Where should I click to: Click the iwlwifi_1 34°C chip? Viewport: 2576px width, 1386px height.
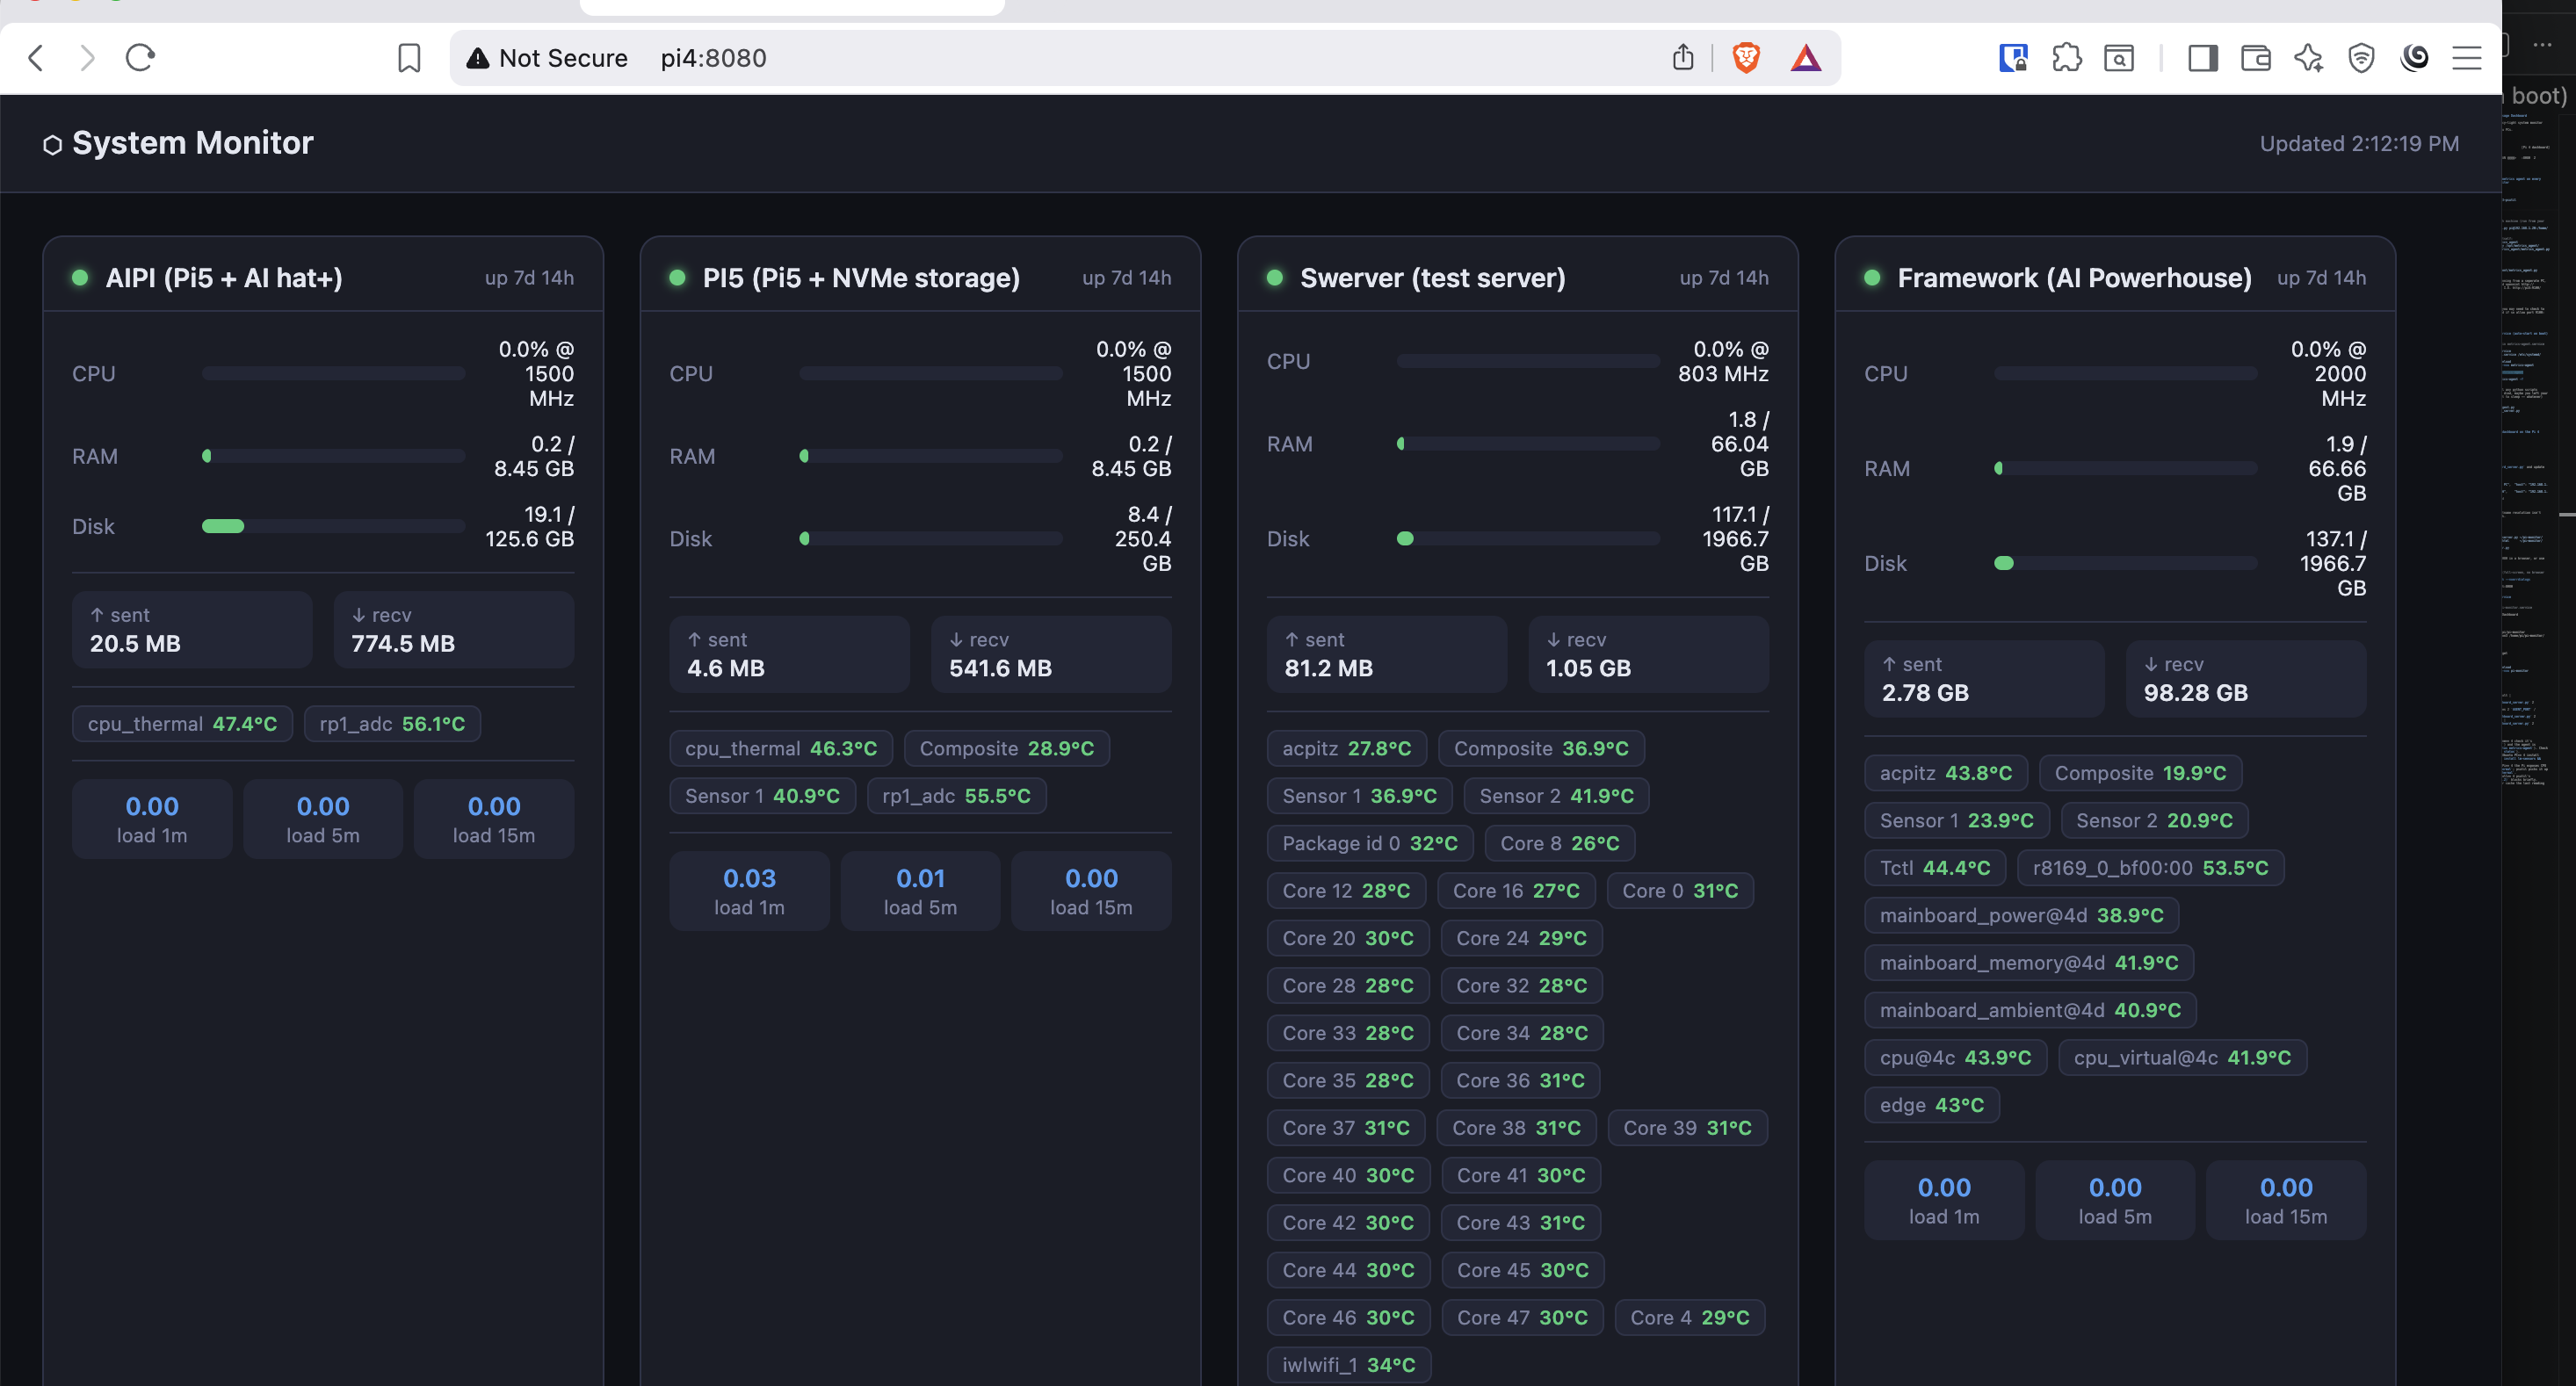pyautogui.click(x=1348, y=1365)
